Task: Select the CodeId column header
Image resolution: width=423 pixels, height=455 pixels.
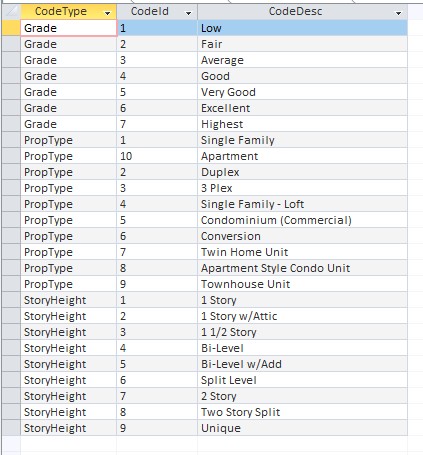Action: (x=157, y=12)
